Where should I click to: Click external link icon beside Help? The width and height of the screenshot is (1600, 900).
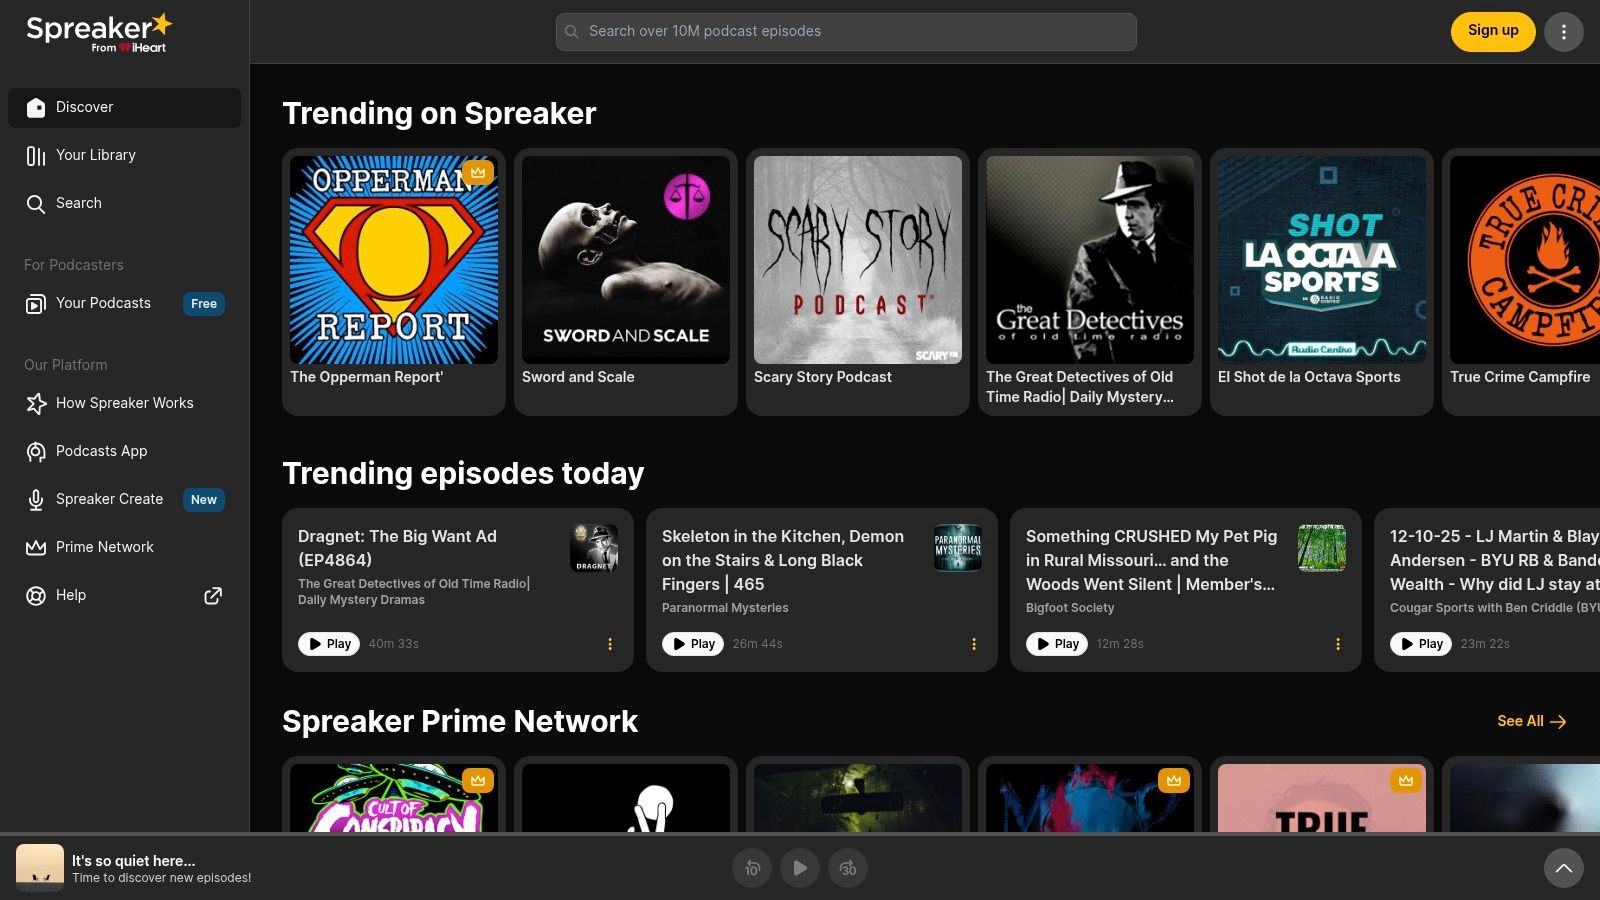(x=213, y=596)
